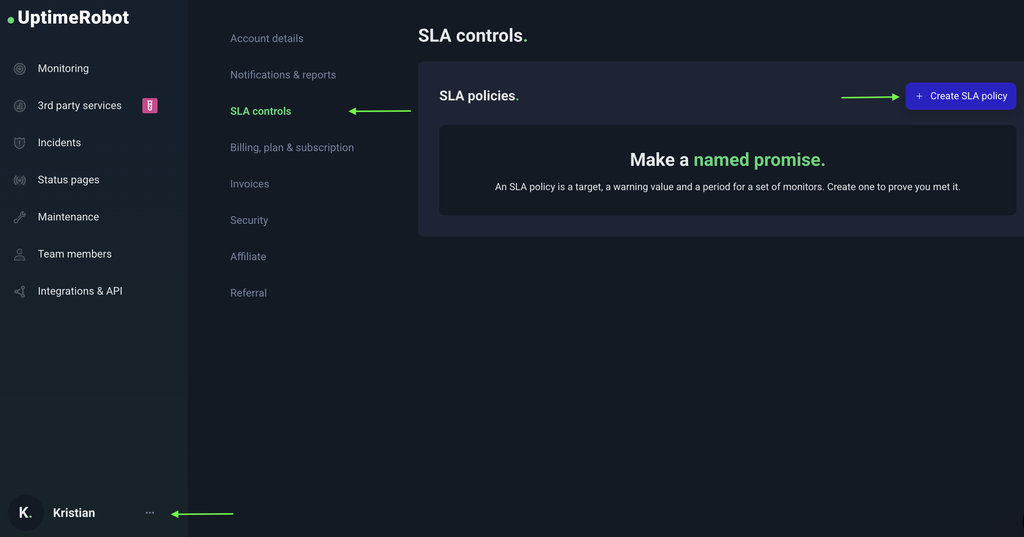The image size is (1024, 537).
Task: Open the Security settings
Action: (249, 220)
